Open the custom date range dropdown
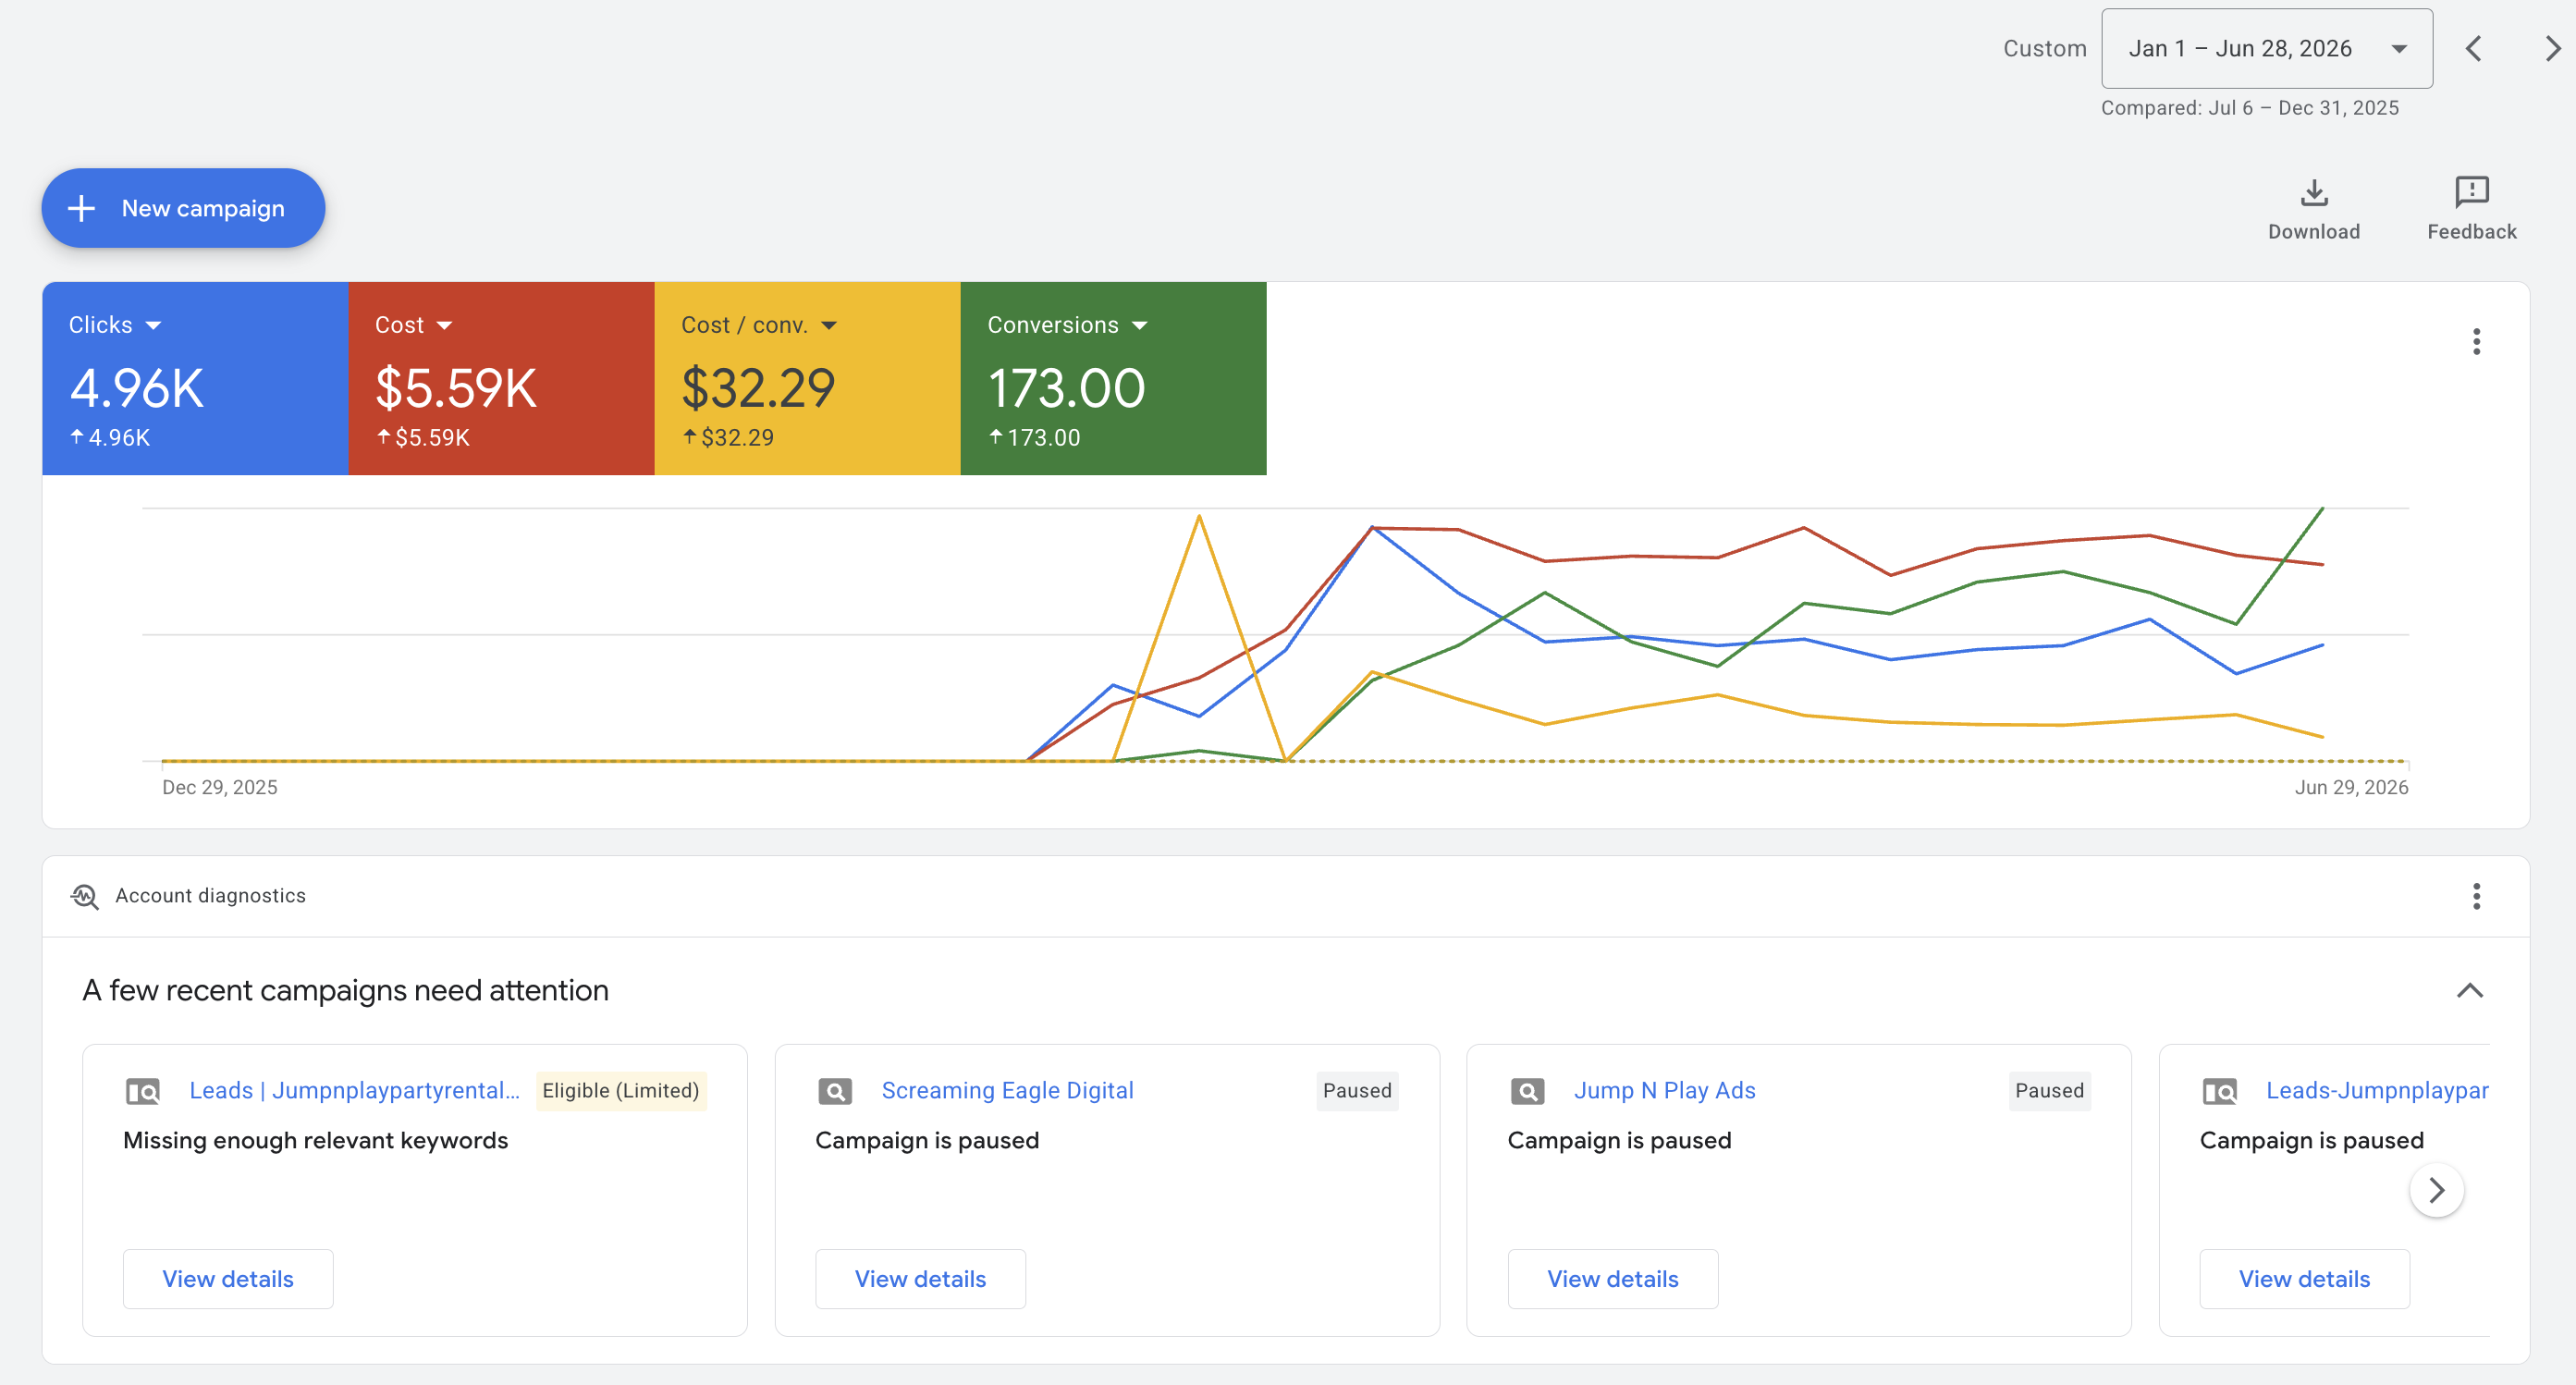The image size is (2576, 1385). point(2266,49)
